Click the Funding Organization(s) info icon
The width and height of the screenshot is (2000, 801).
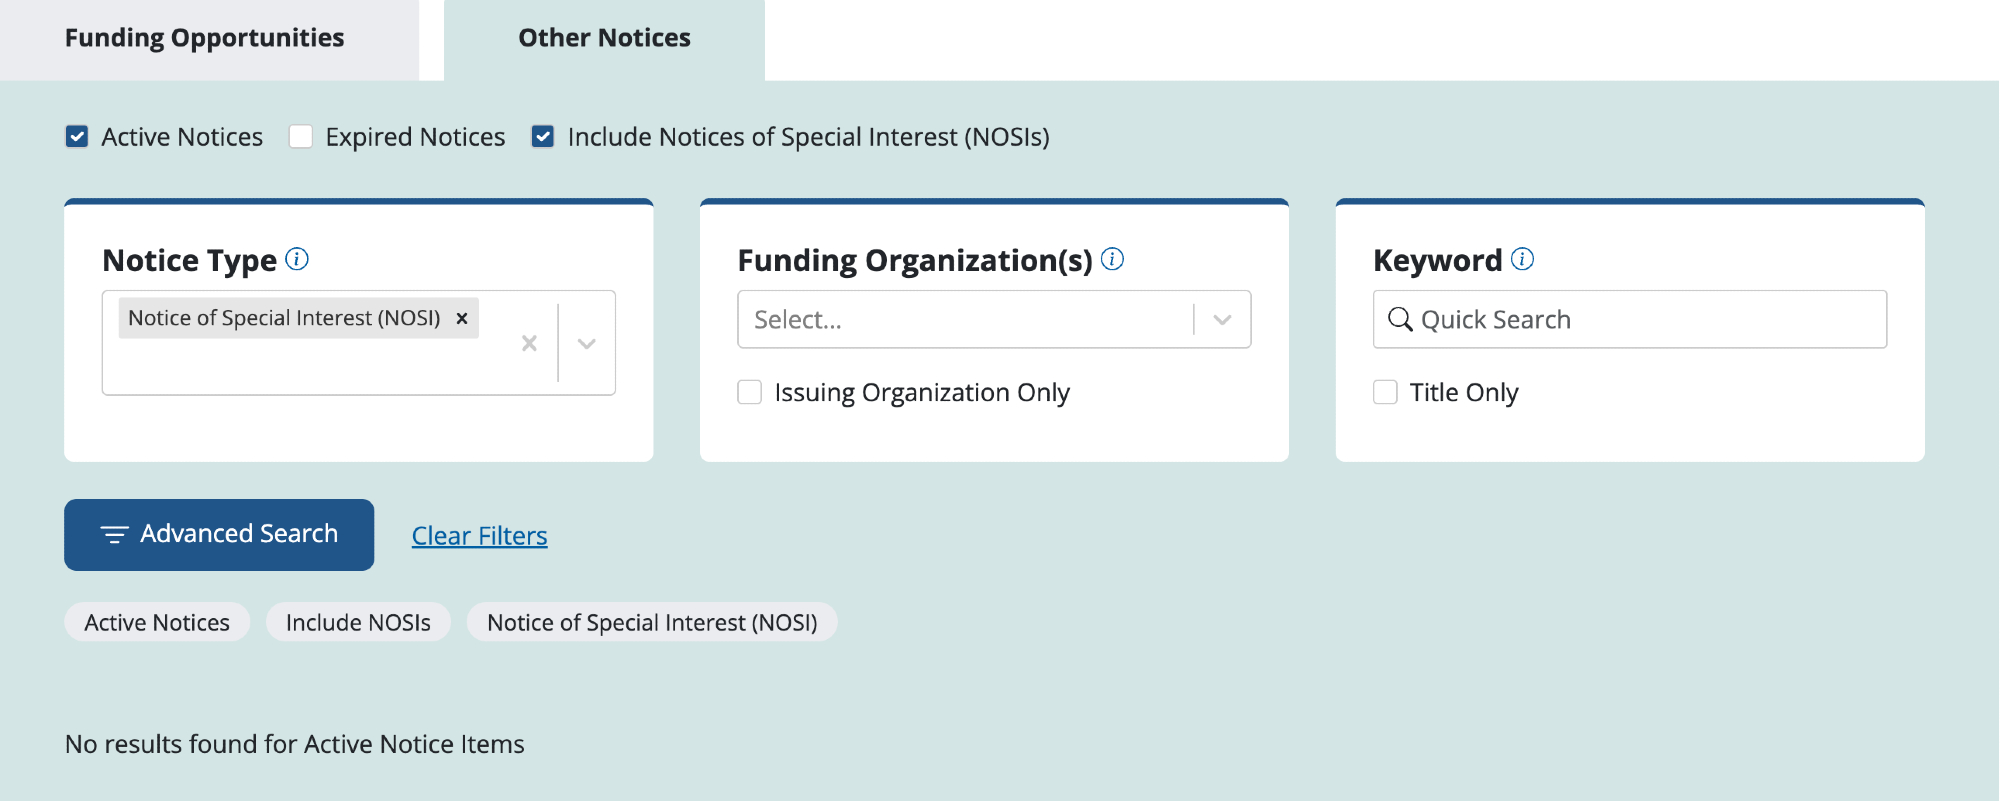pos(1112,259)
